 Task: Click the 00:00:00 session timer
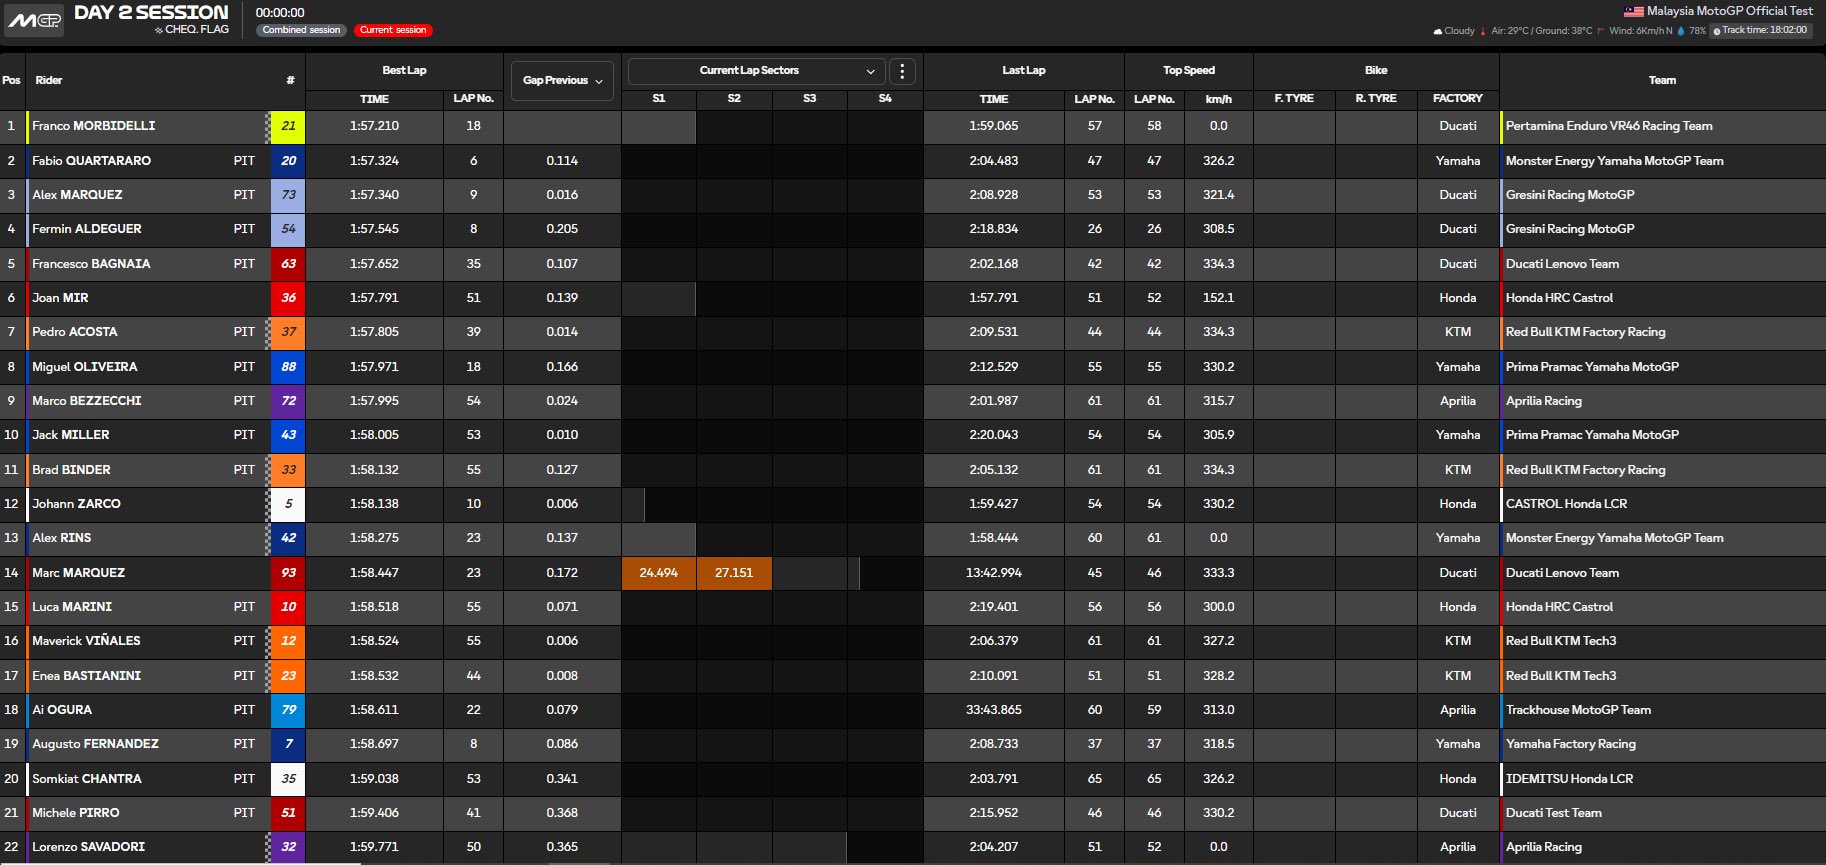click(x=280, y=13)
